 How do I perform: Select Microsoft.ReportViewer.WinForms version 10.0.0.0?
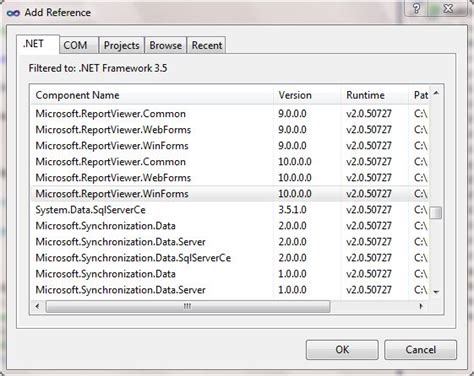tap(230, 194)
